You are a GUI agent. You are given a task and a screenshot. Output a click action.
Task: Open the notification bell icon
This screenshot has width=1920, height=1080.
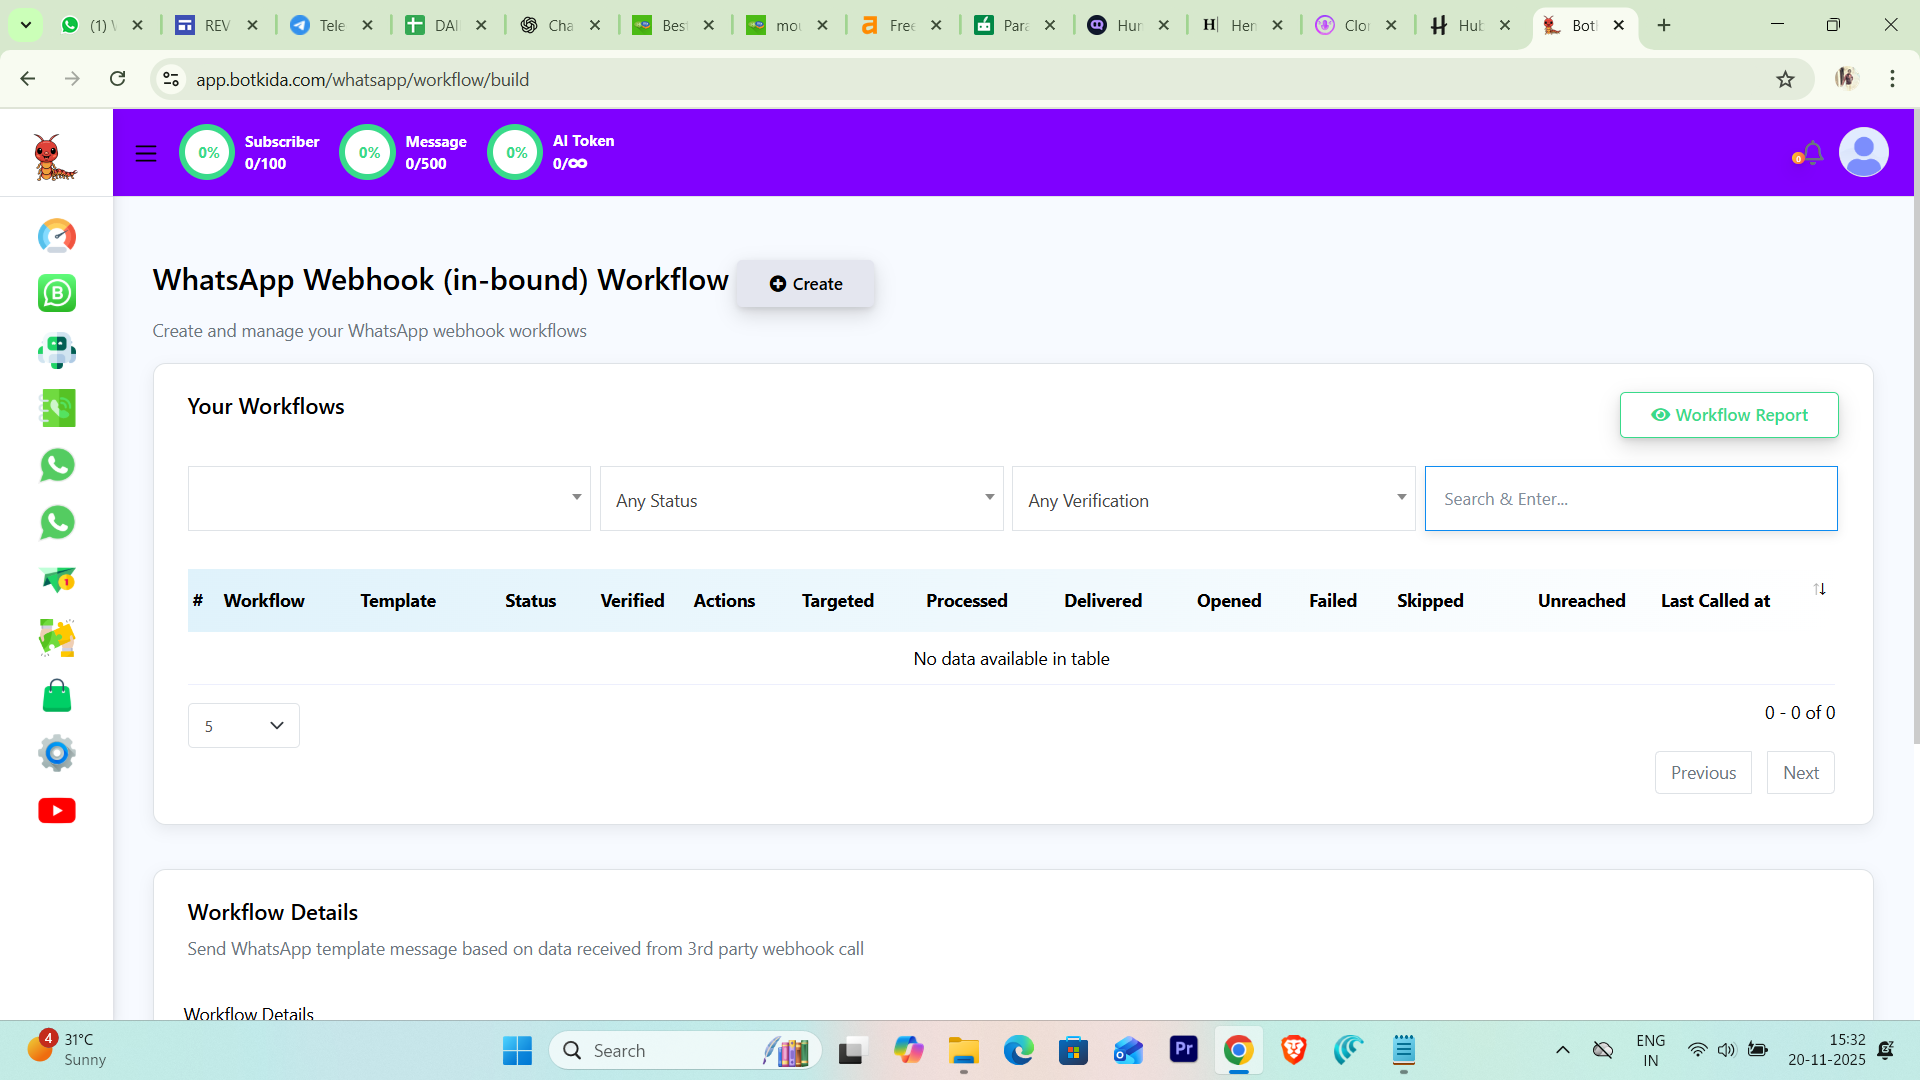pos(1812,153)
